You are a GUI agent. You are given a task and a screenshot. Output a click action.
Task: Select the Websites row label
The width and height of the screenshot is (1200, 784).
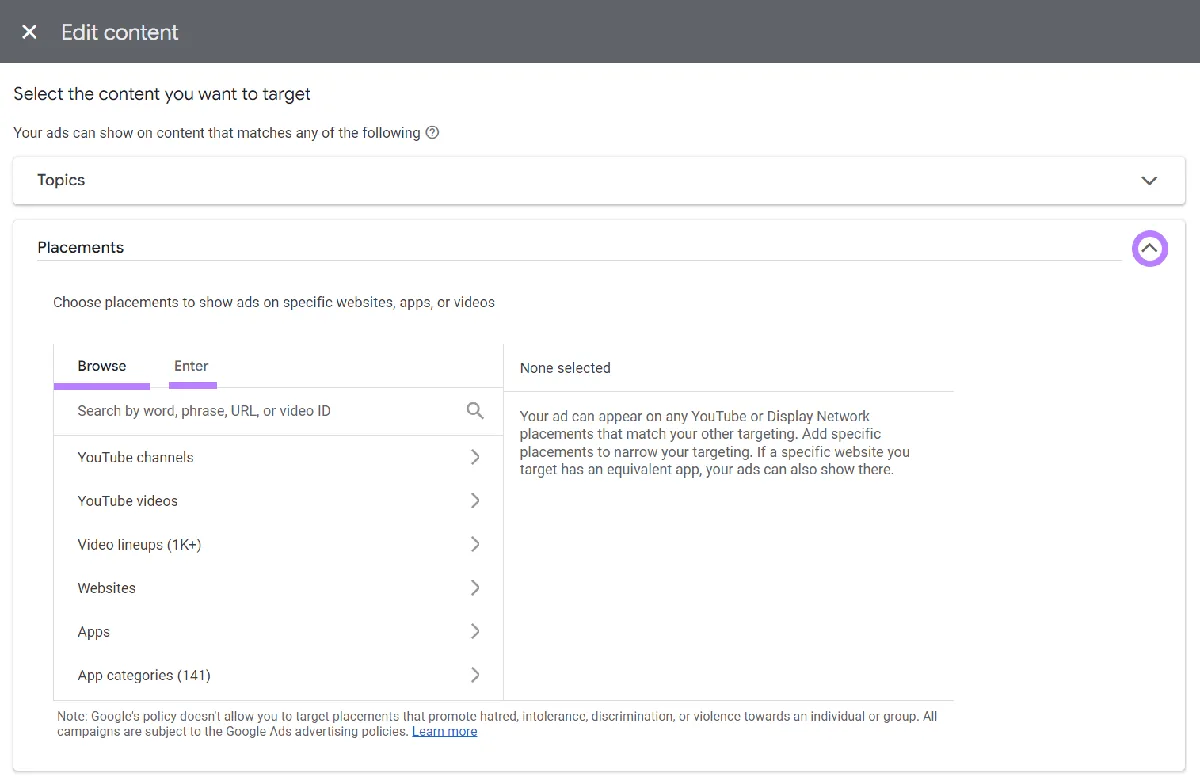[x=106, y=588]
